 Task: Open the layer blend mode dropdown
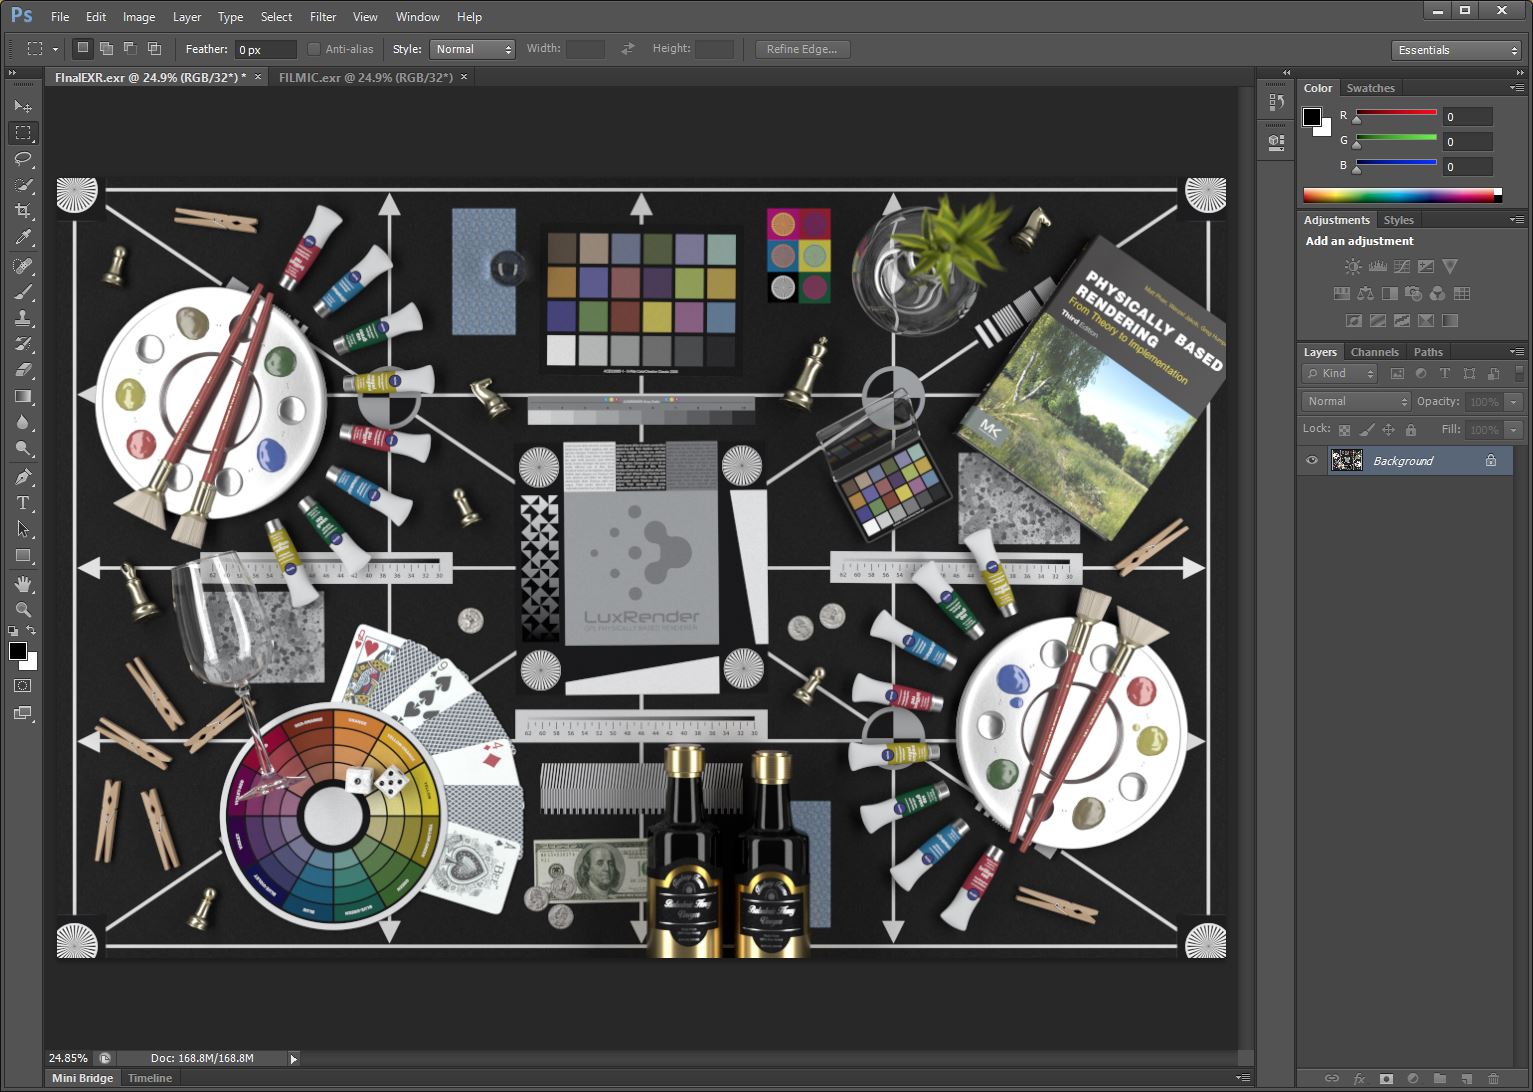[x=1356, y=401]
